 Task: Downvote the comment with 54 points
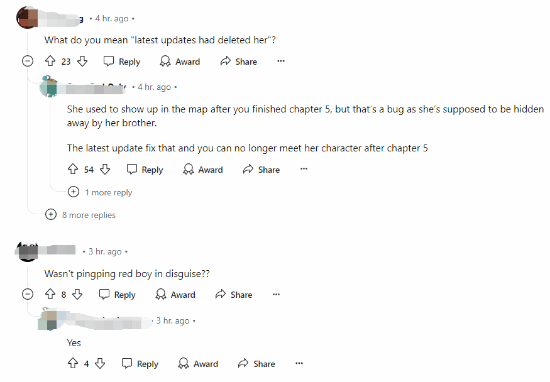click(105, 169)
